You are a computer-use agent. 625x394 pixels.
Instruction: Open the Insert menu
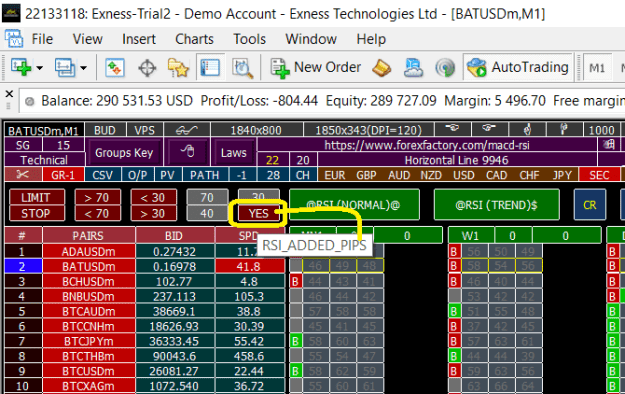[139, 39]
